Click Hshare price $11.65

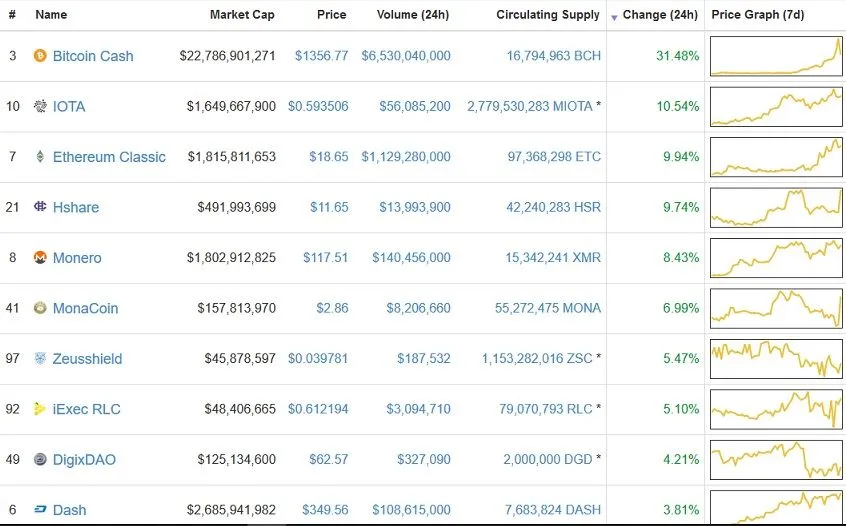[329, 207]
